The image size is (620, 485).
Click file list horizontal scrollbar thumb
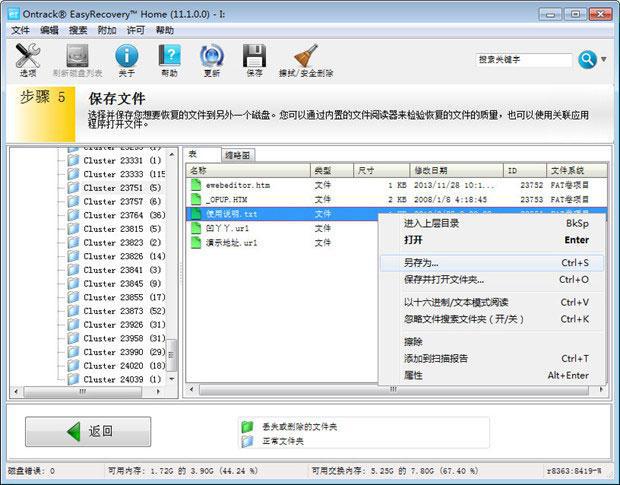[x=394, y=390]
